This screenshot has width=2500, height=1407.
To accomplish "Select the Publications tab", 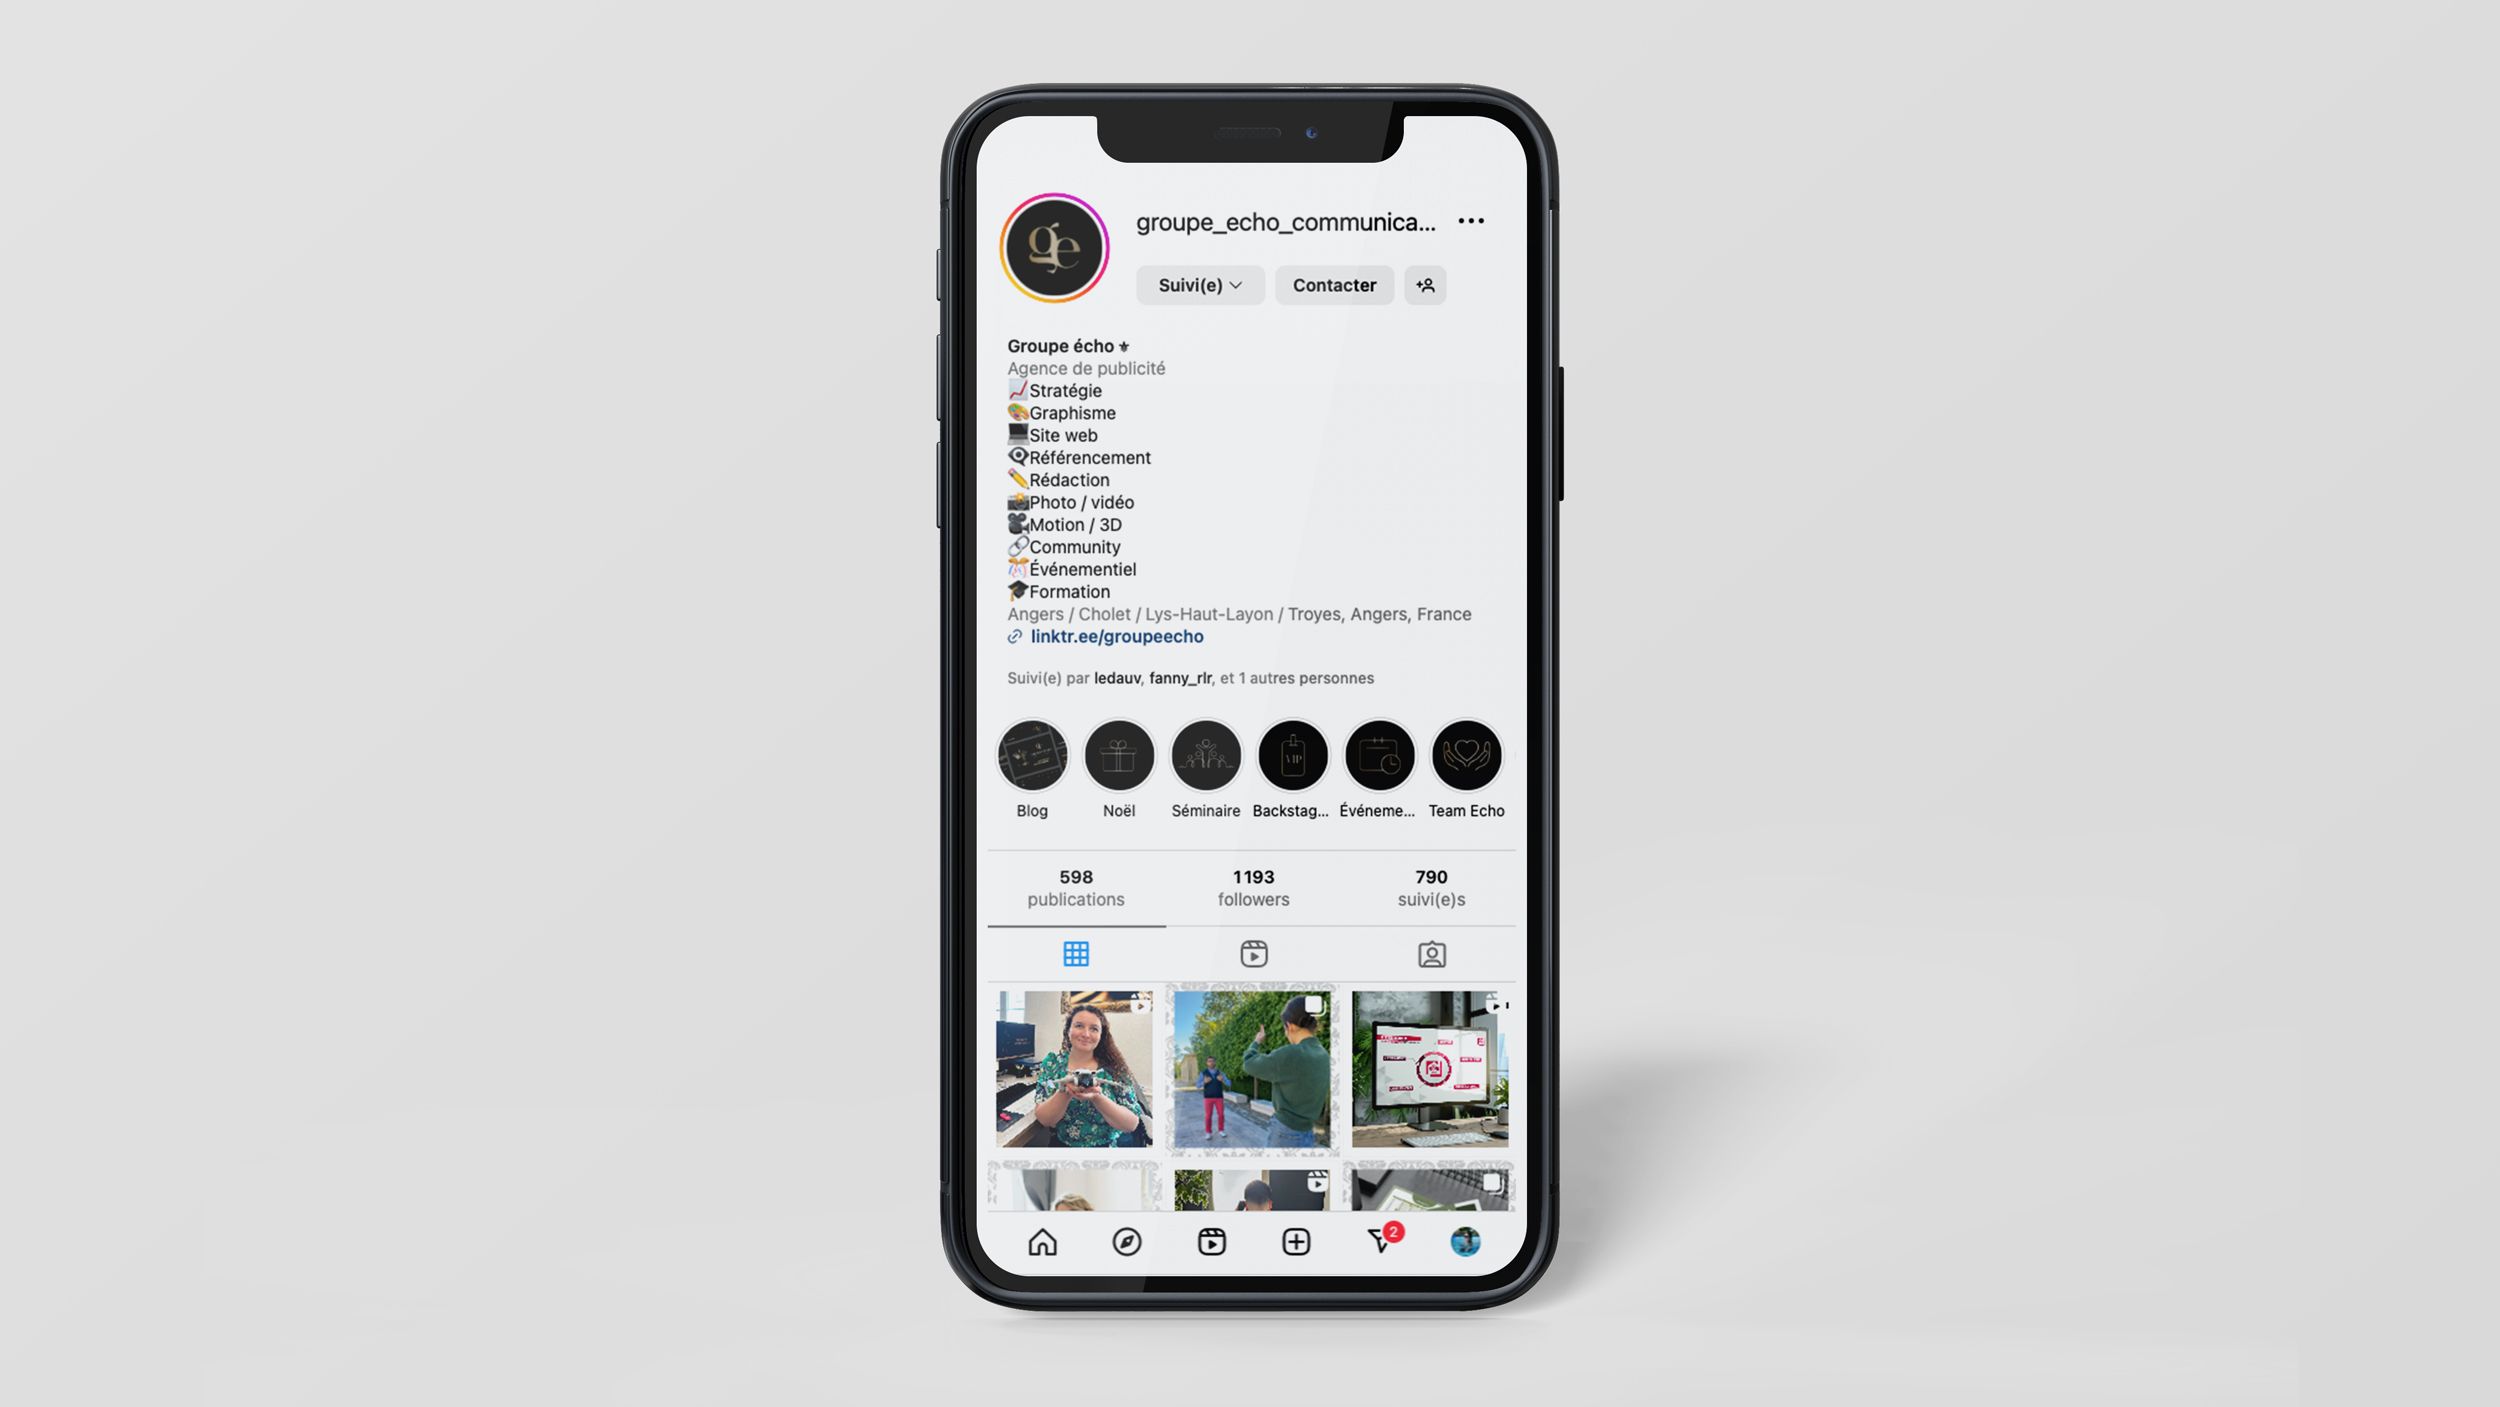I will tap(1077, 955).
